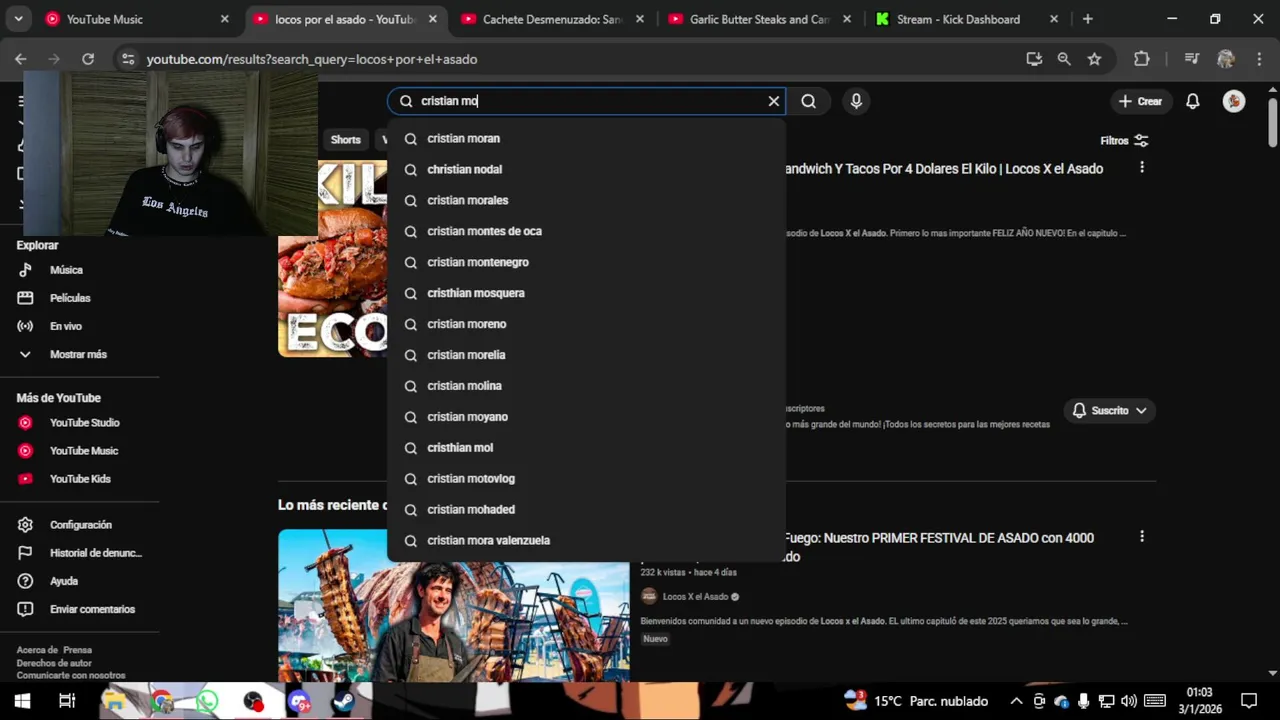Expand Mostrar más in the sidebar

(80, 354)
